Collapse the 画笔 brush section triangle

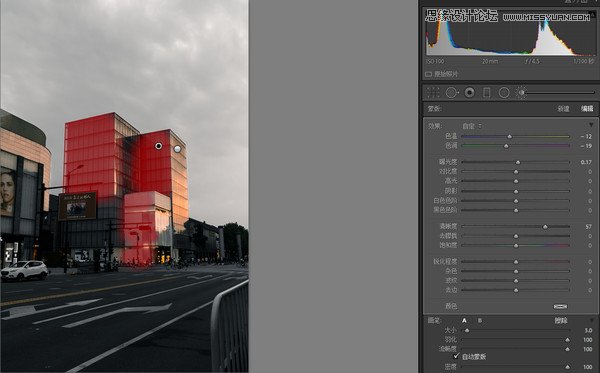tap(592, 320)
